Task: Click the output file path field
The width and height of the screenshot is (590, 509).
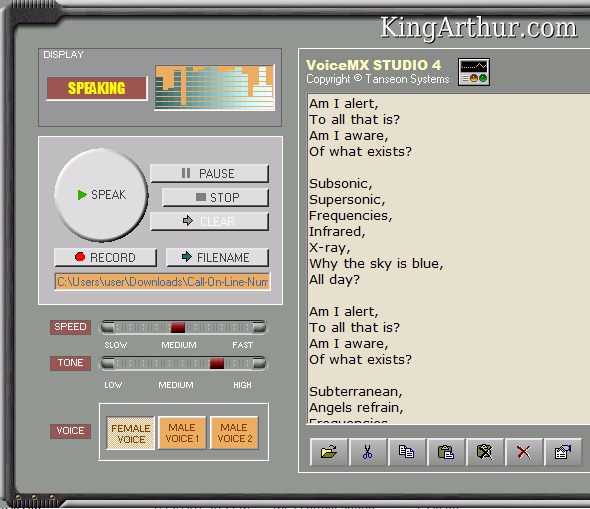Action: 162,282
